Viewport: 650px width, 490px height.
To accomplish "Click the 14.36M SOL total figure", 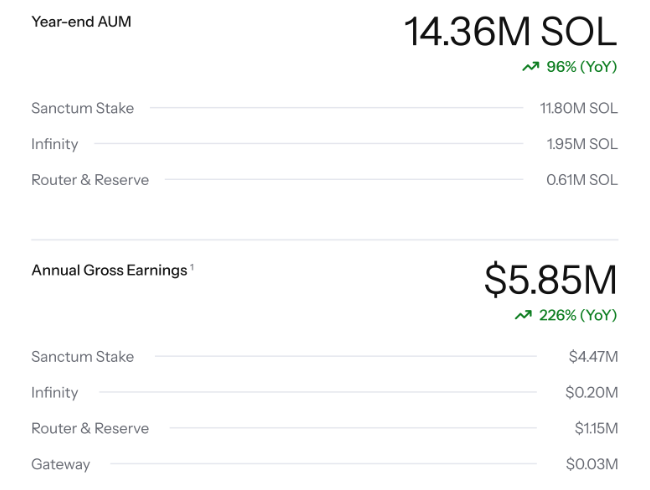I will click(x=510, y=31).
